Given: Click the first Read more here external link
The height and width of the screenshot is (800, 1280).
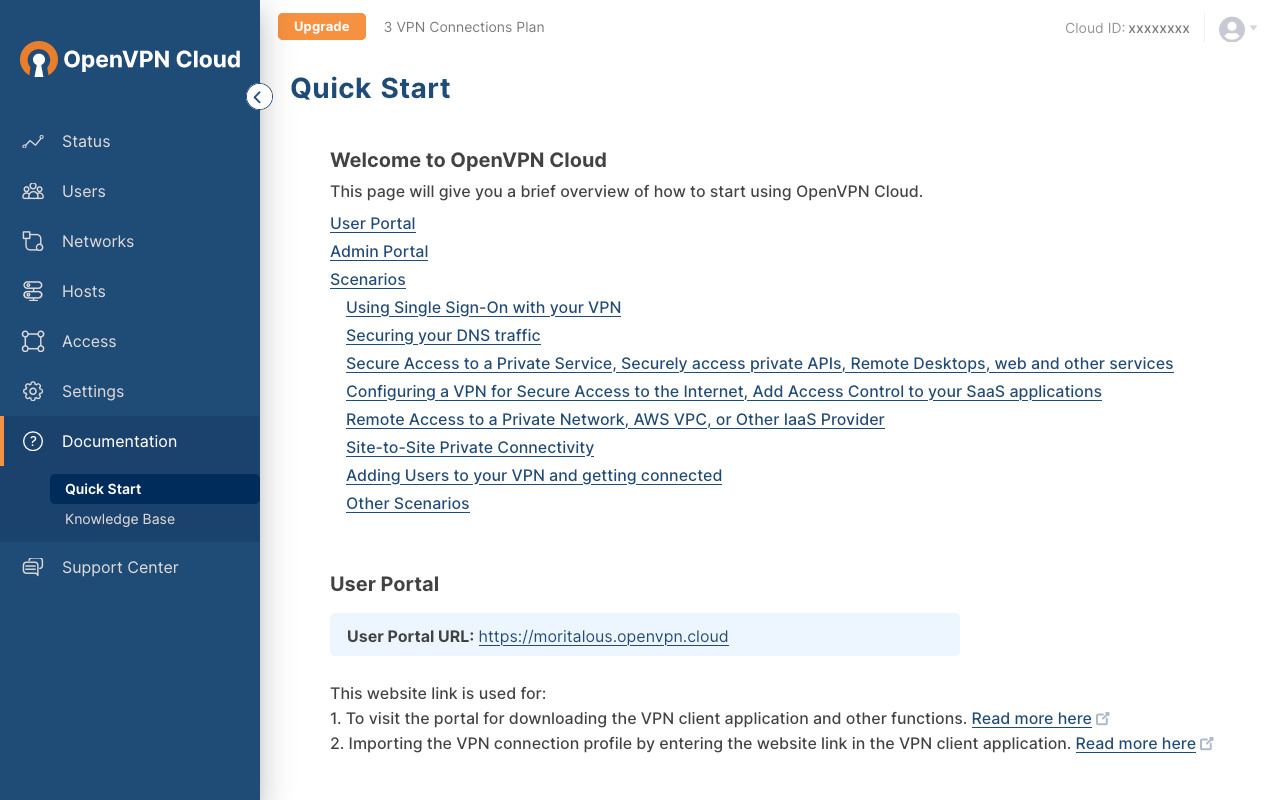Looking at the screenshot, I should (1031, 719).
